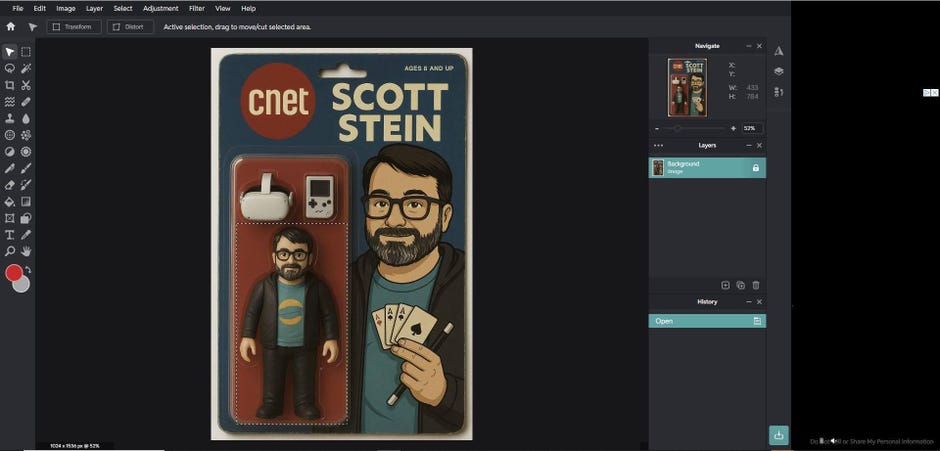Swap the foreground and background colors
The image size is (940, 451).
click(28, 270)
